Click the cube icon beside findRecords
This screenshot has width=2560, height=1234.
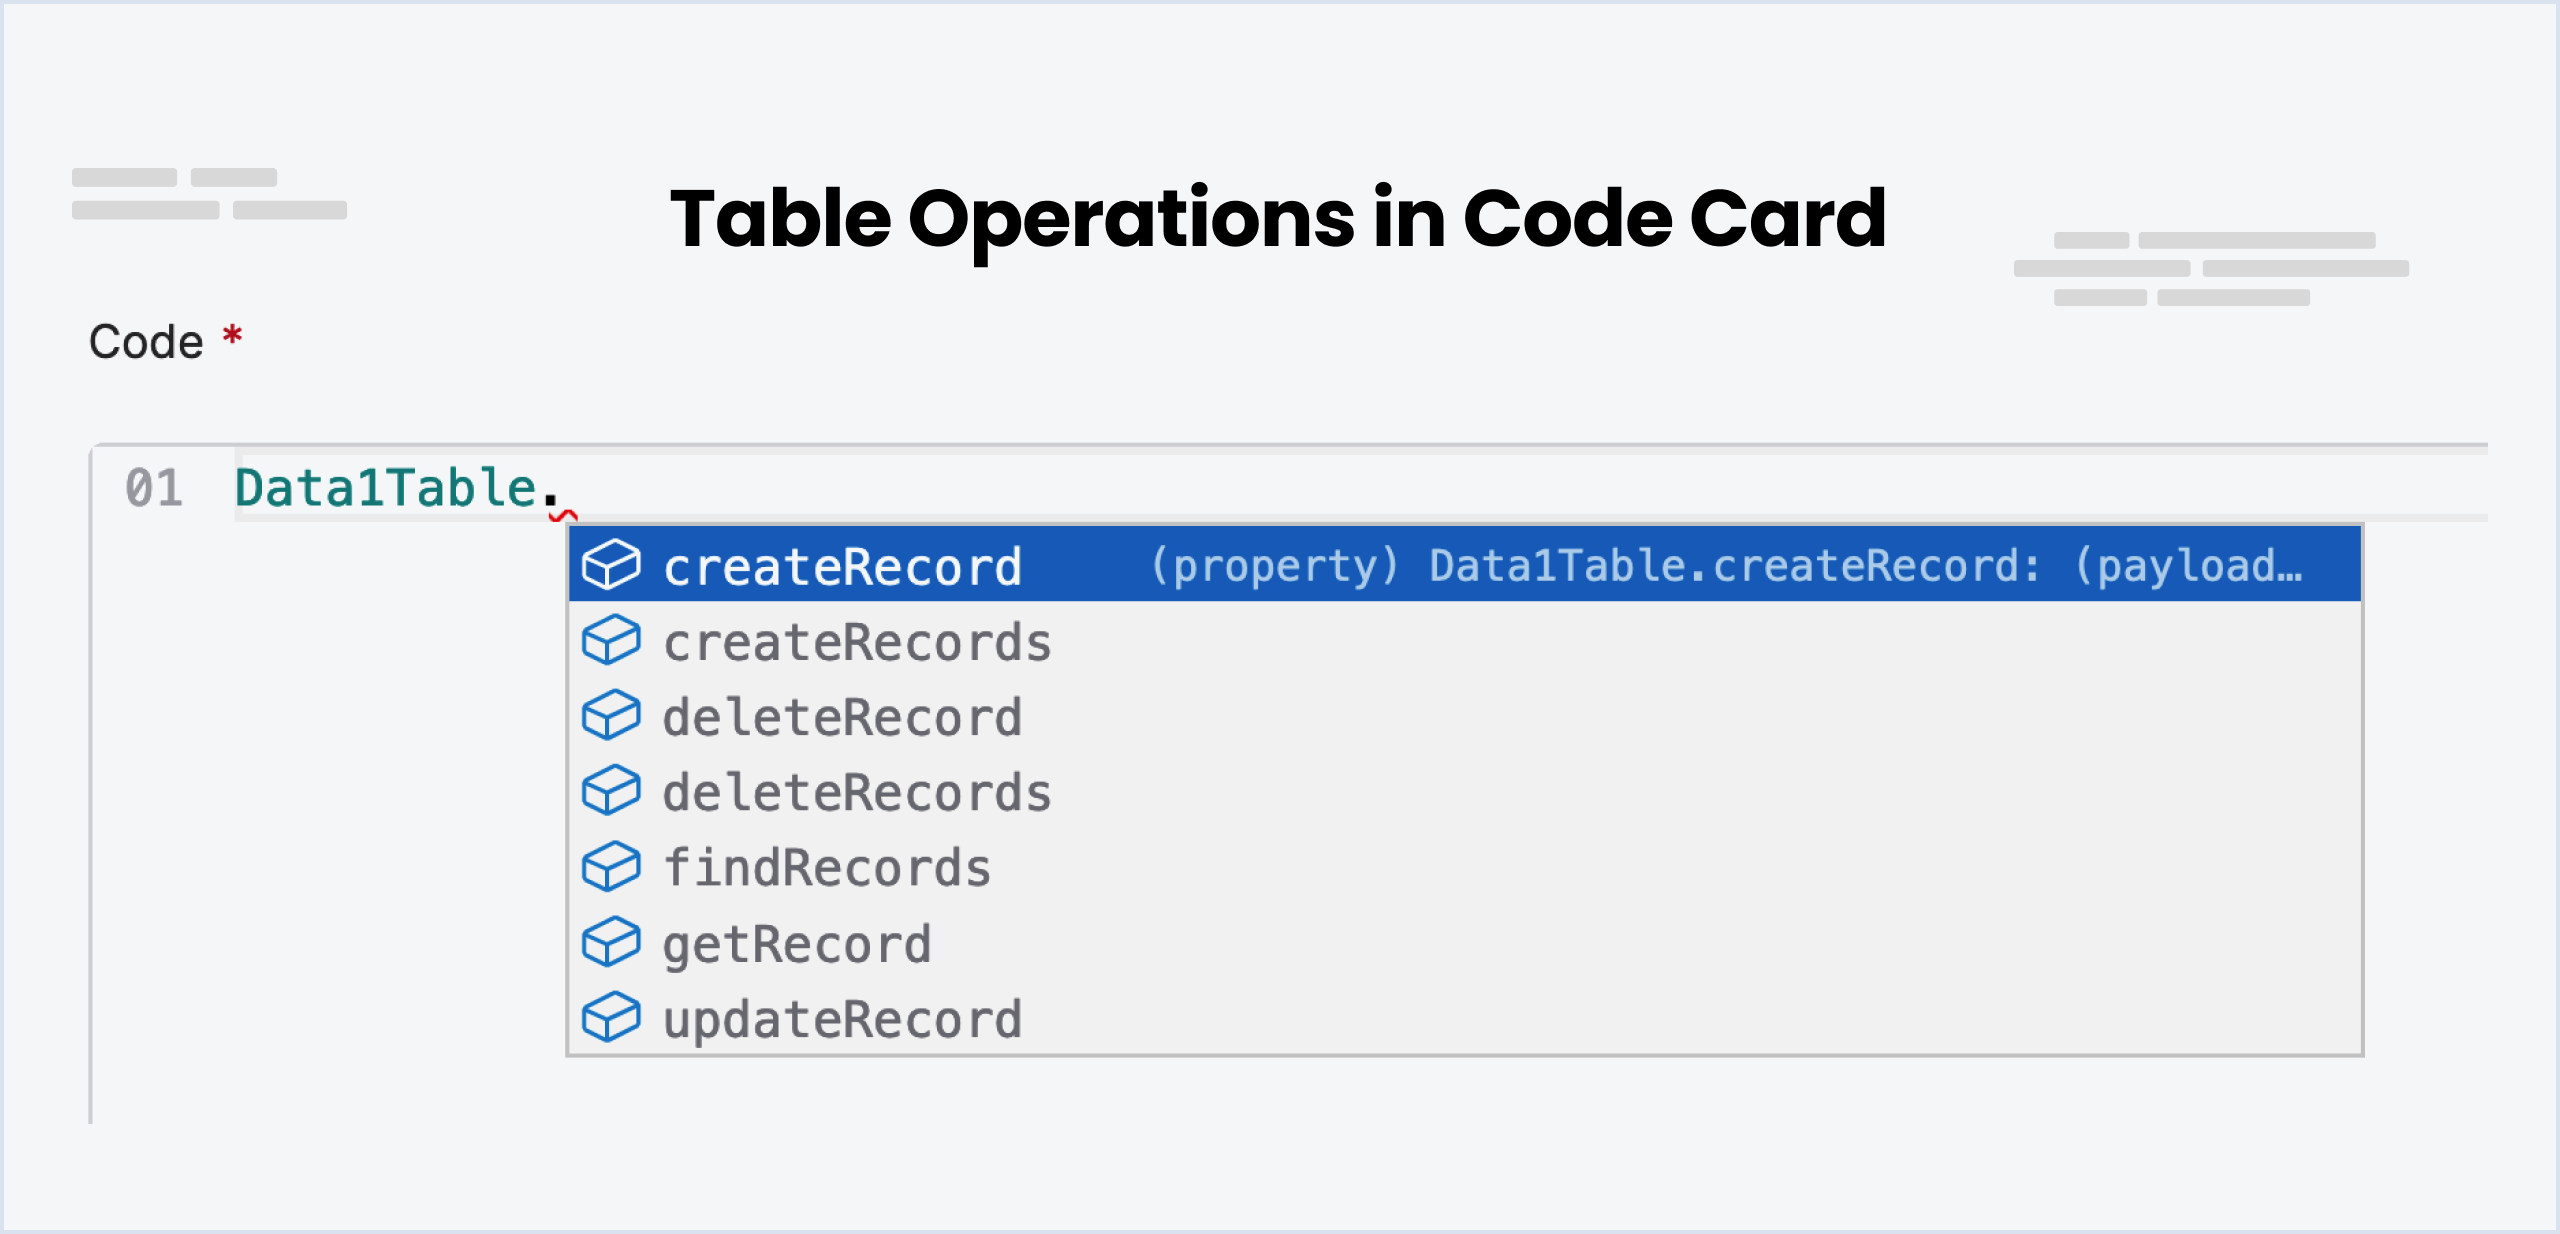tap(611, 867)
